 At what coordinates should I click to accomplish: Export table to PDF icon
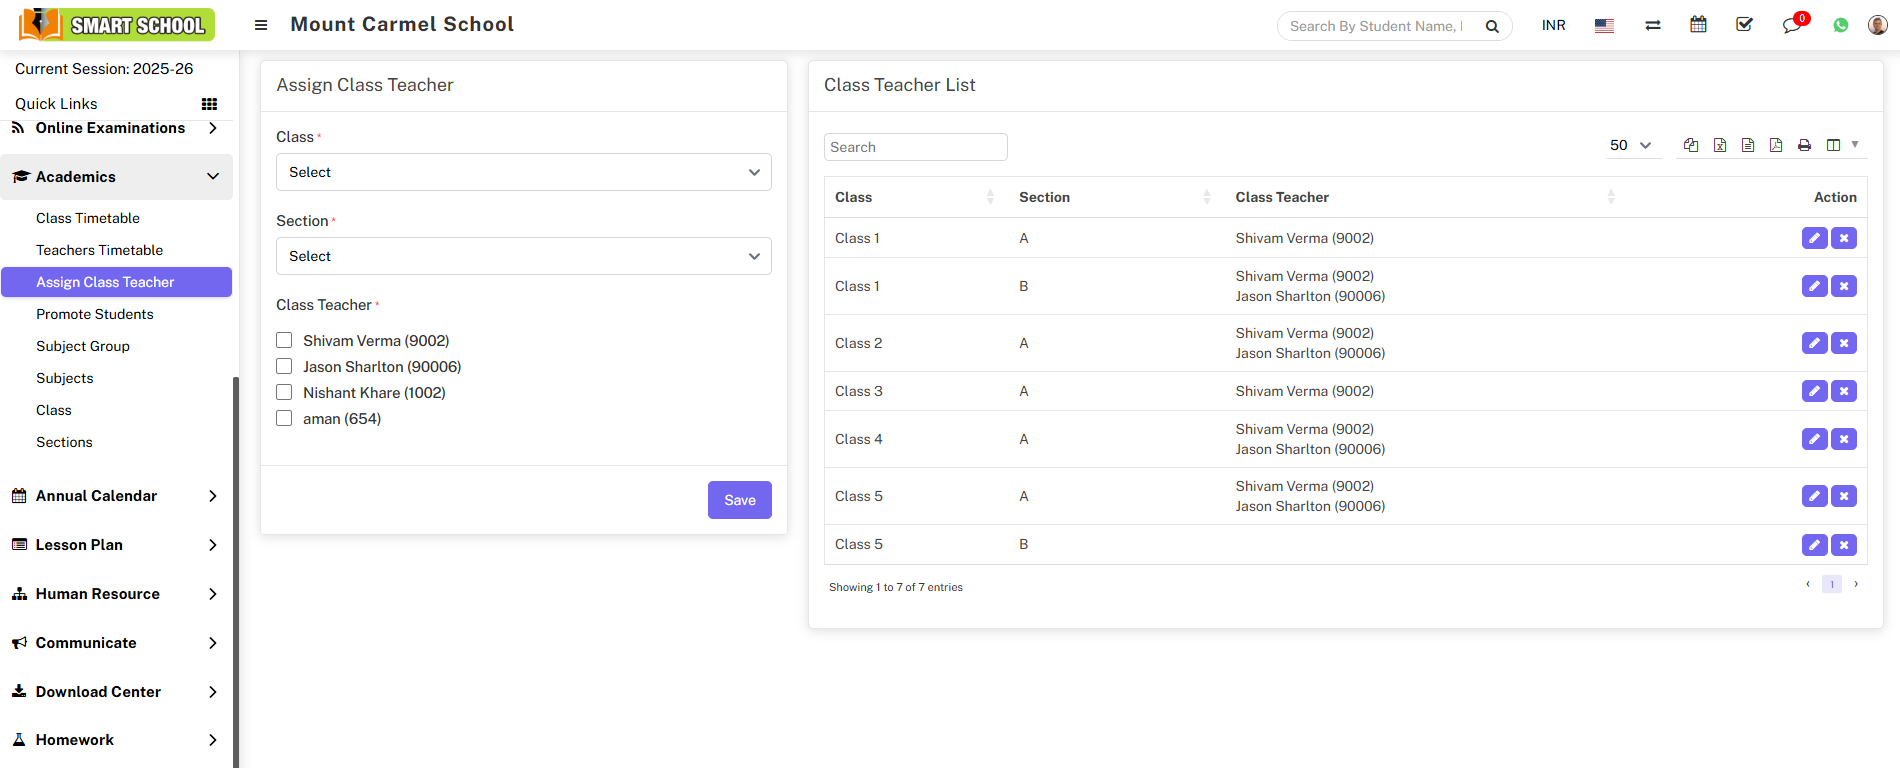click(1776, 145)
